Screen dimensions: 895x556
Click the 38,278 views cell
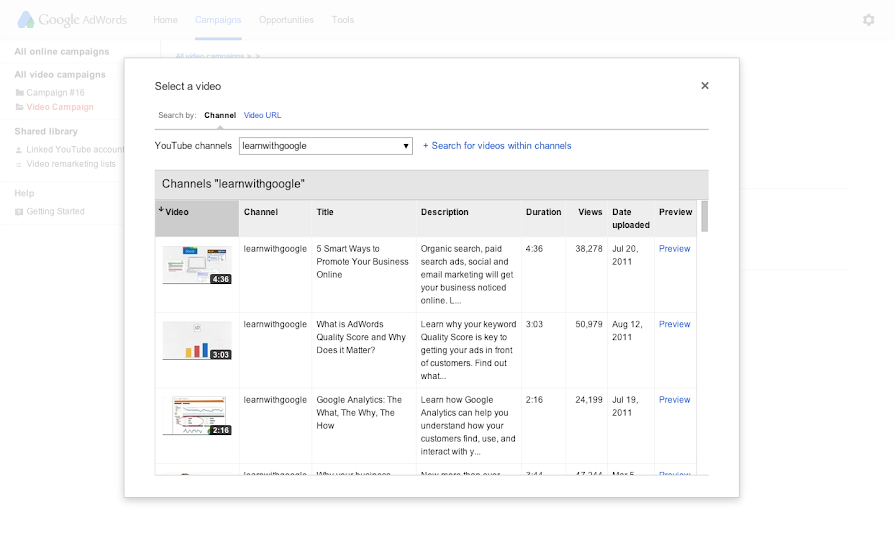point(588,249)
